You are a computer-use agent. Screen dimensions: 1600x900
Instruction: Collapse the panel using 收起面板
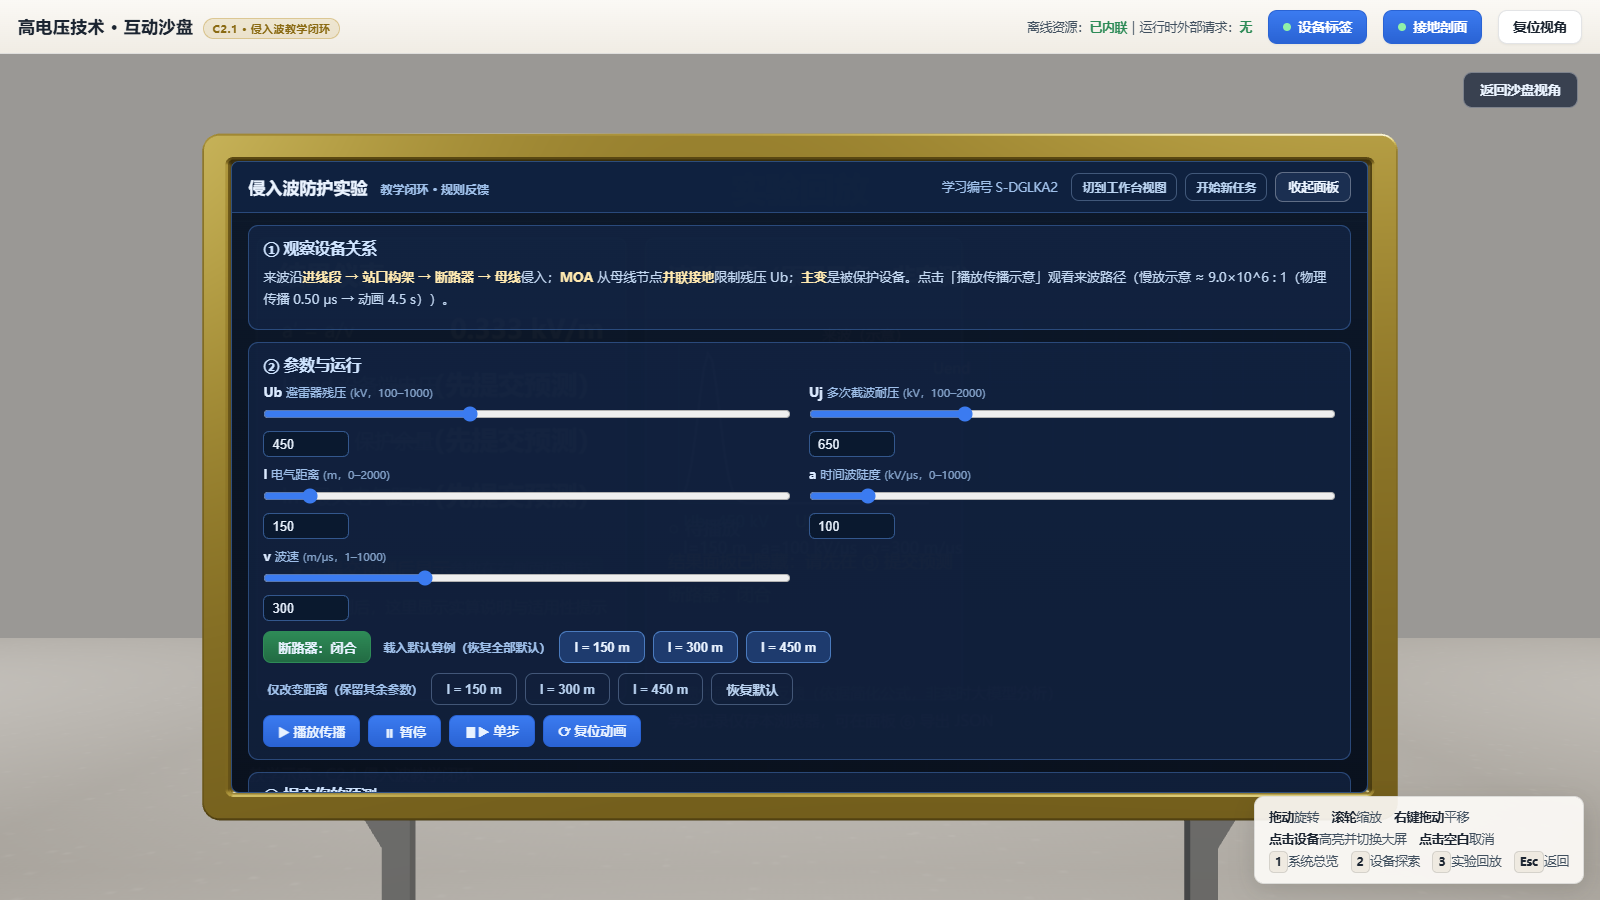click(x=1313, y=187)
